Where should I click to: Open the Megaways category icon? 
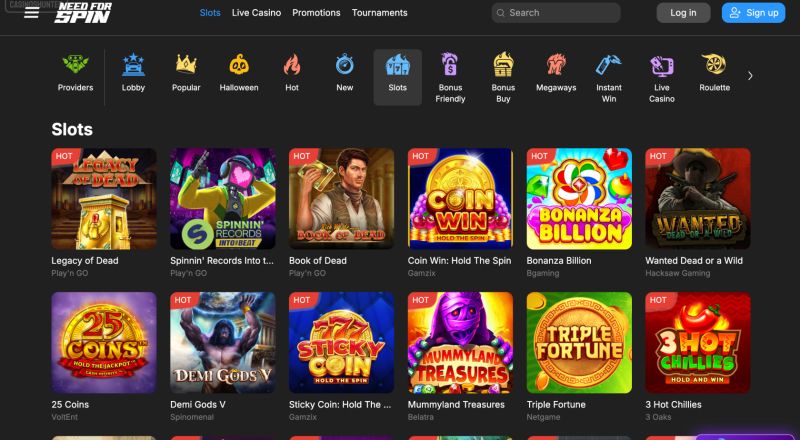[x=556, y=66]
